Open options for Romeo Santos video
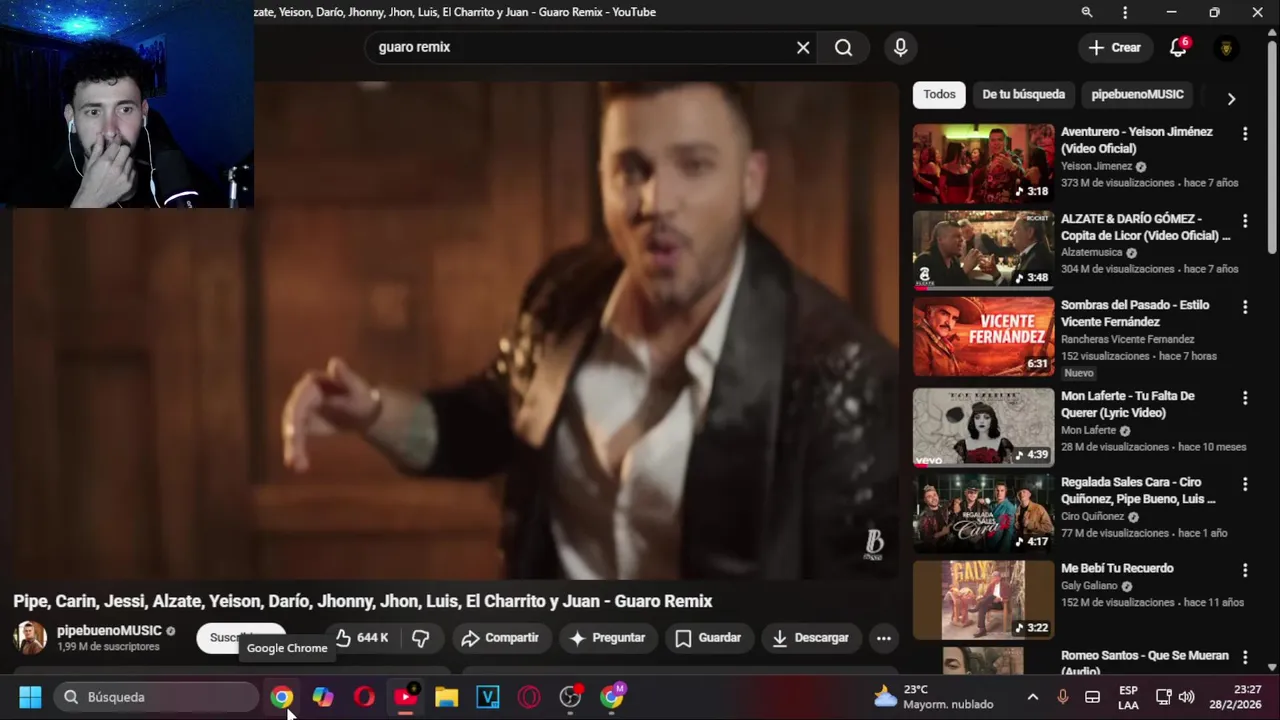1280x720 pixels. coord(1245,657)
